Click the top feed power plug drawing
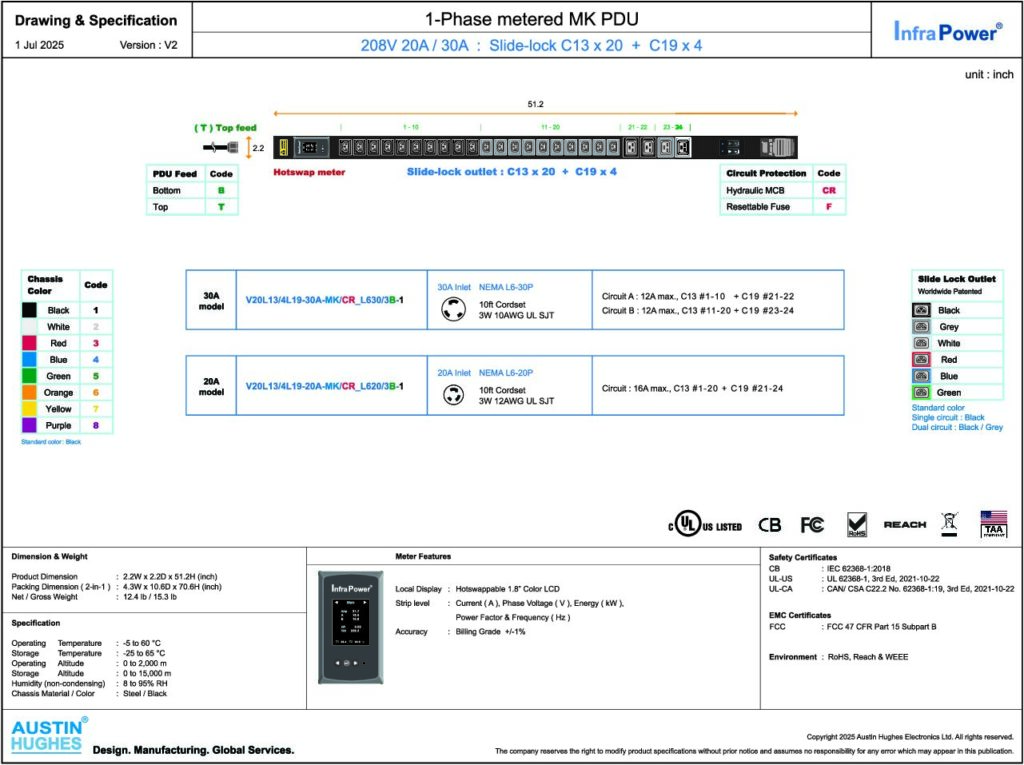 pyautogui.click(x=220, y=148)
